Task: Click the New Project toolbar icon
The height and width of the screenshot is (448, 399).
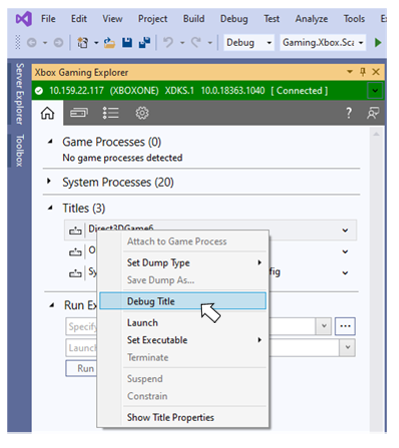Action: coord(82,43)
